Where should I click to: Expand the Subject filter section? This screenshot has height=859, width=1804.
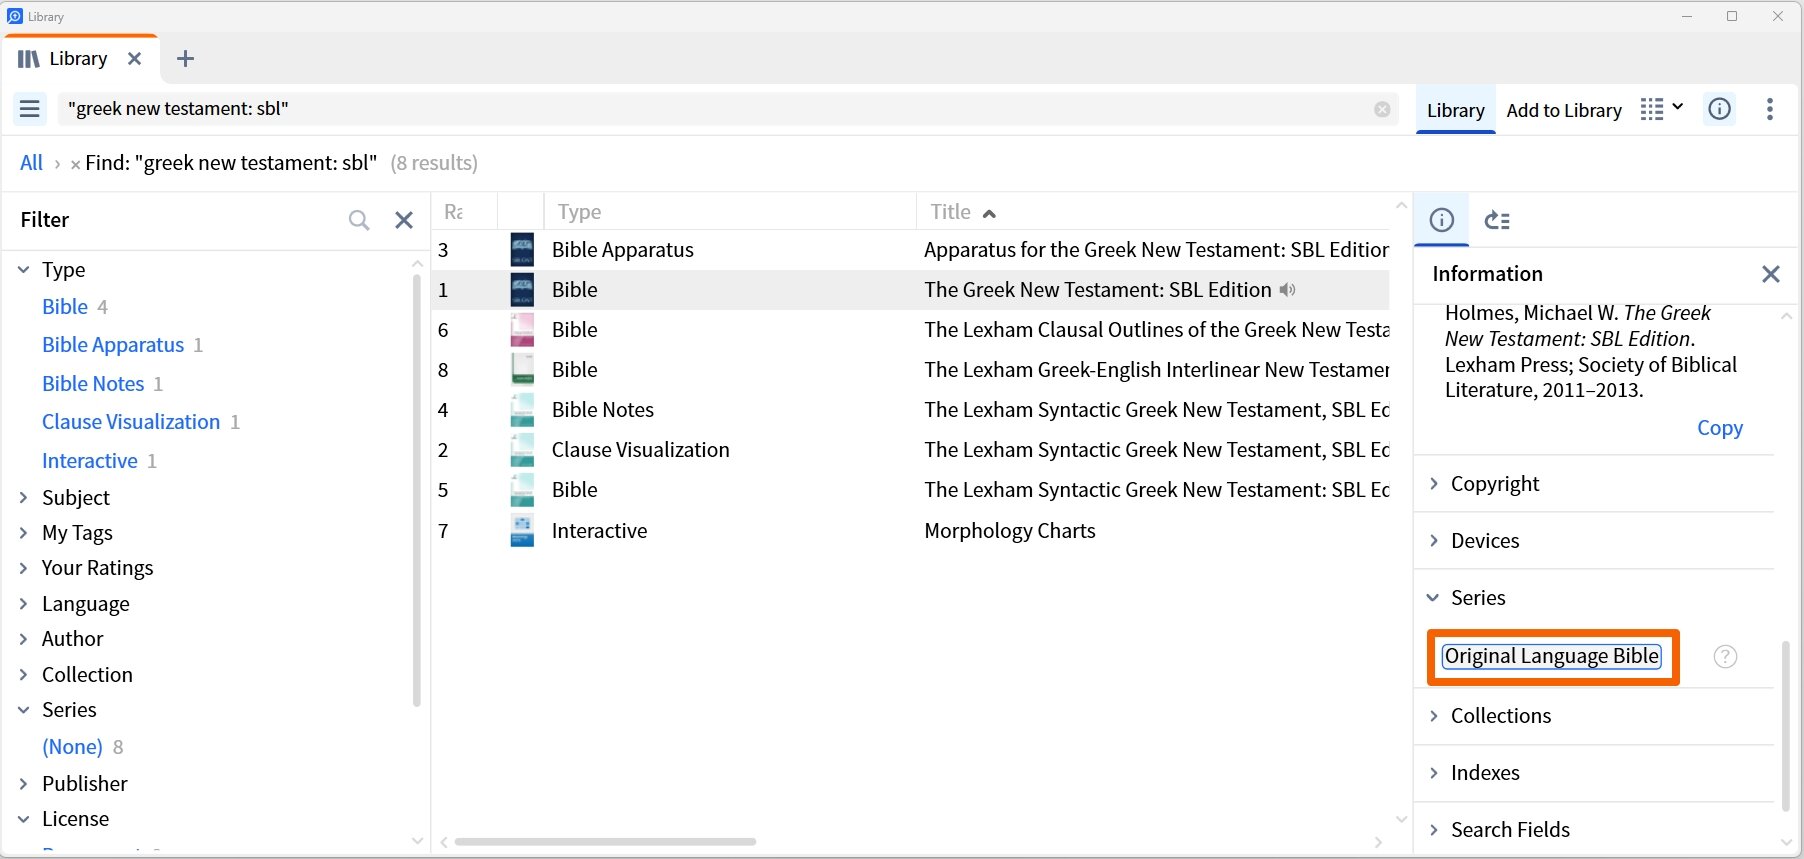[x=24, y=497]
